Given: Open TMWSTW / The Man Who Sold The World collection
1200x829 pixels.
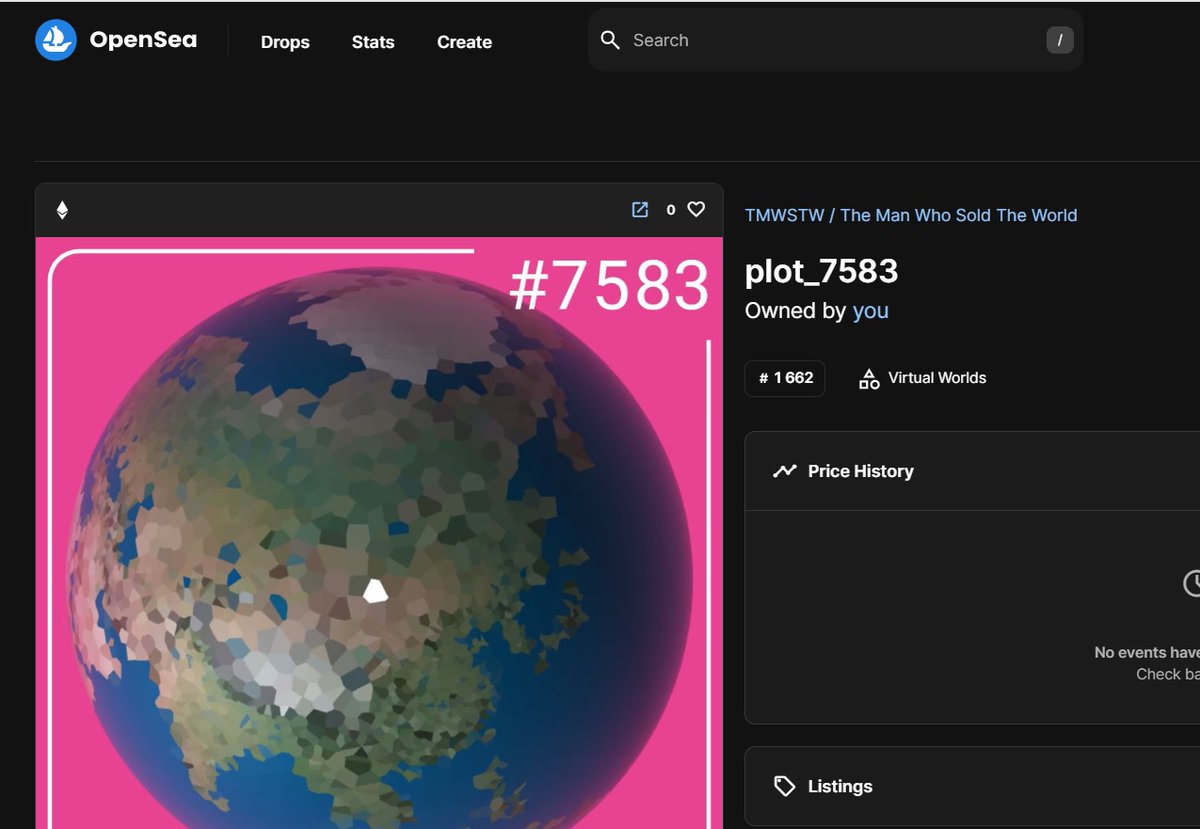Looking at the screenshot, I should click(x=911, y=215).
